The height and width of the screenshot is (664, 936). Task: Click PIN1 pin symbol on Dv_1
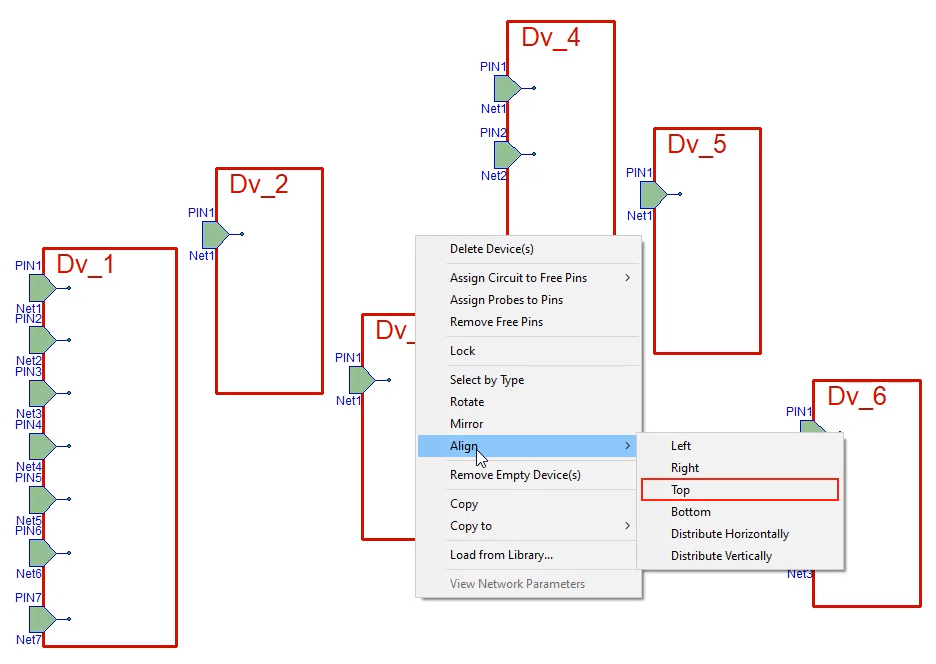(x=41, y=288)
